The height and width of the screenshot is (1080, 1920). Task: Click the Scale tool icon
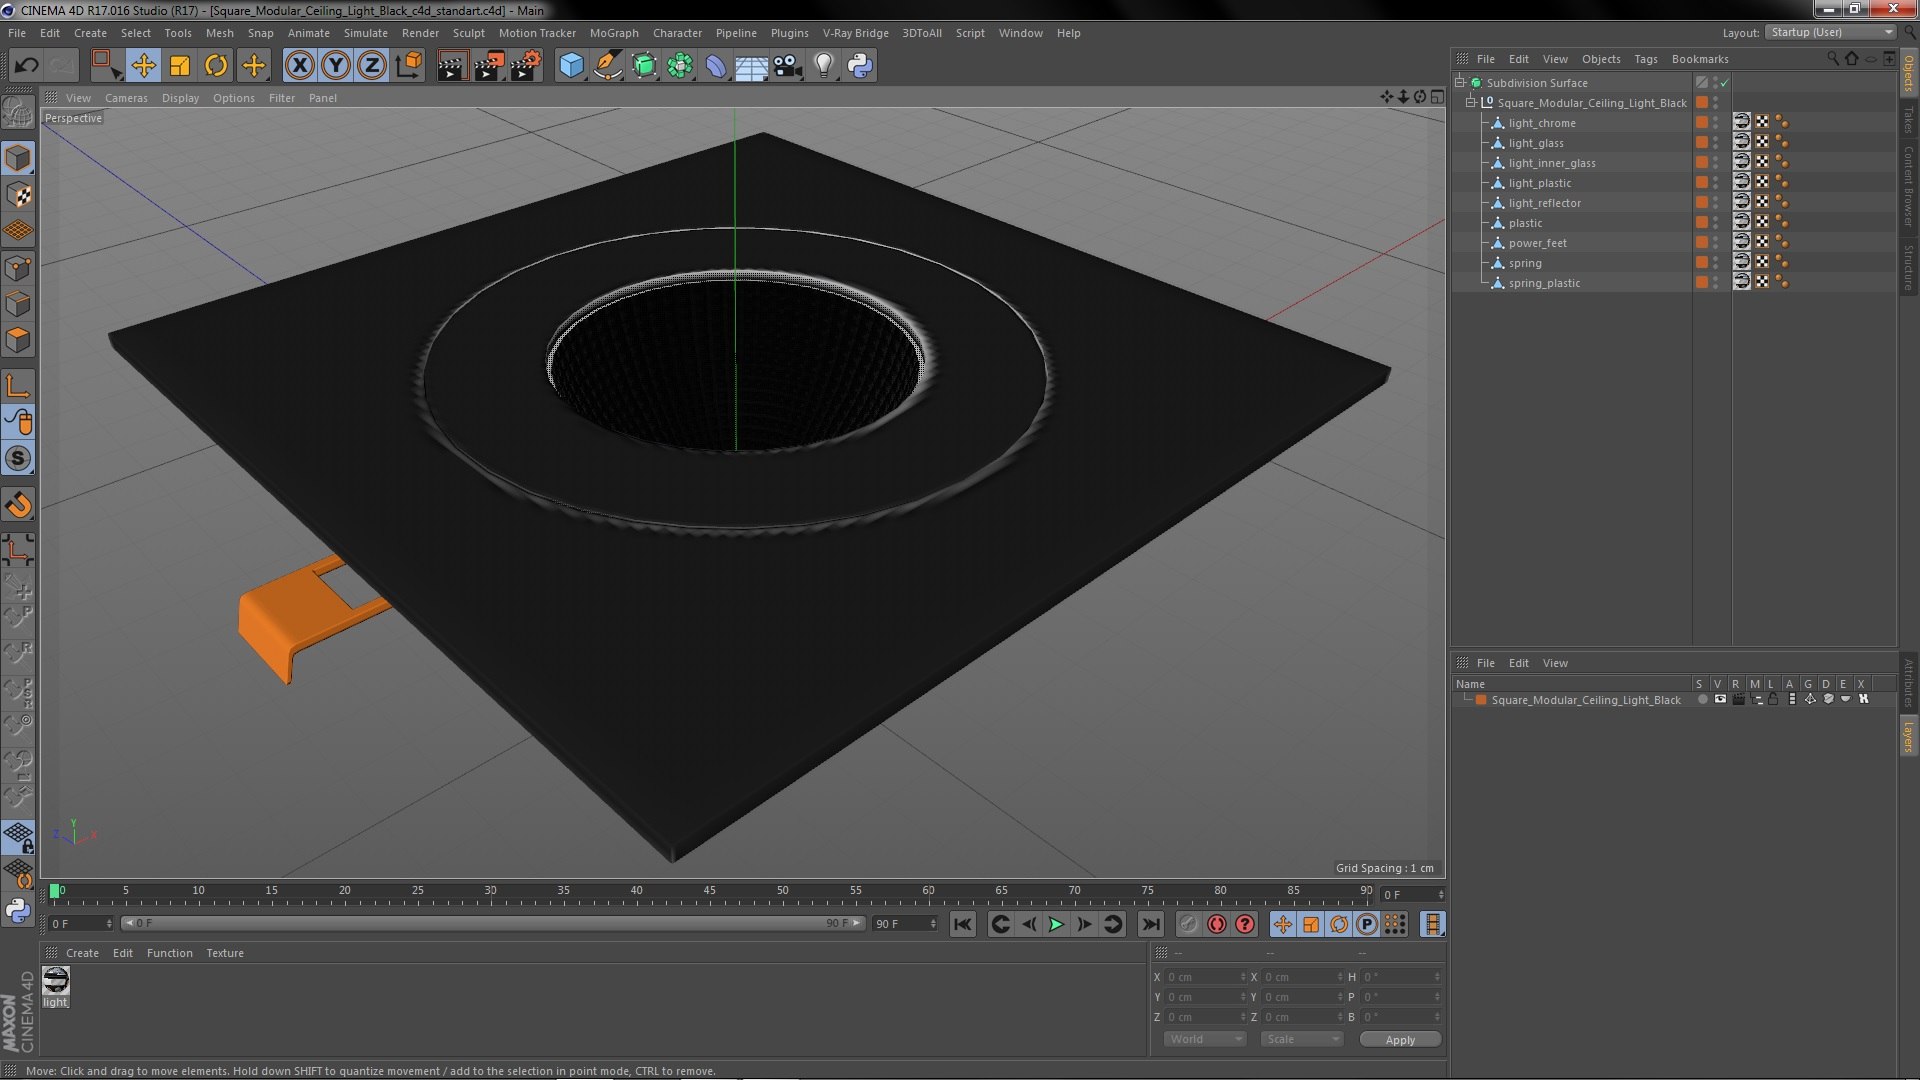click(x=180, y=66)
